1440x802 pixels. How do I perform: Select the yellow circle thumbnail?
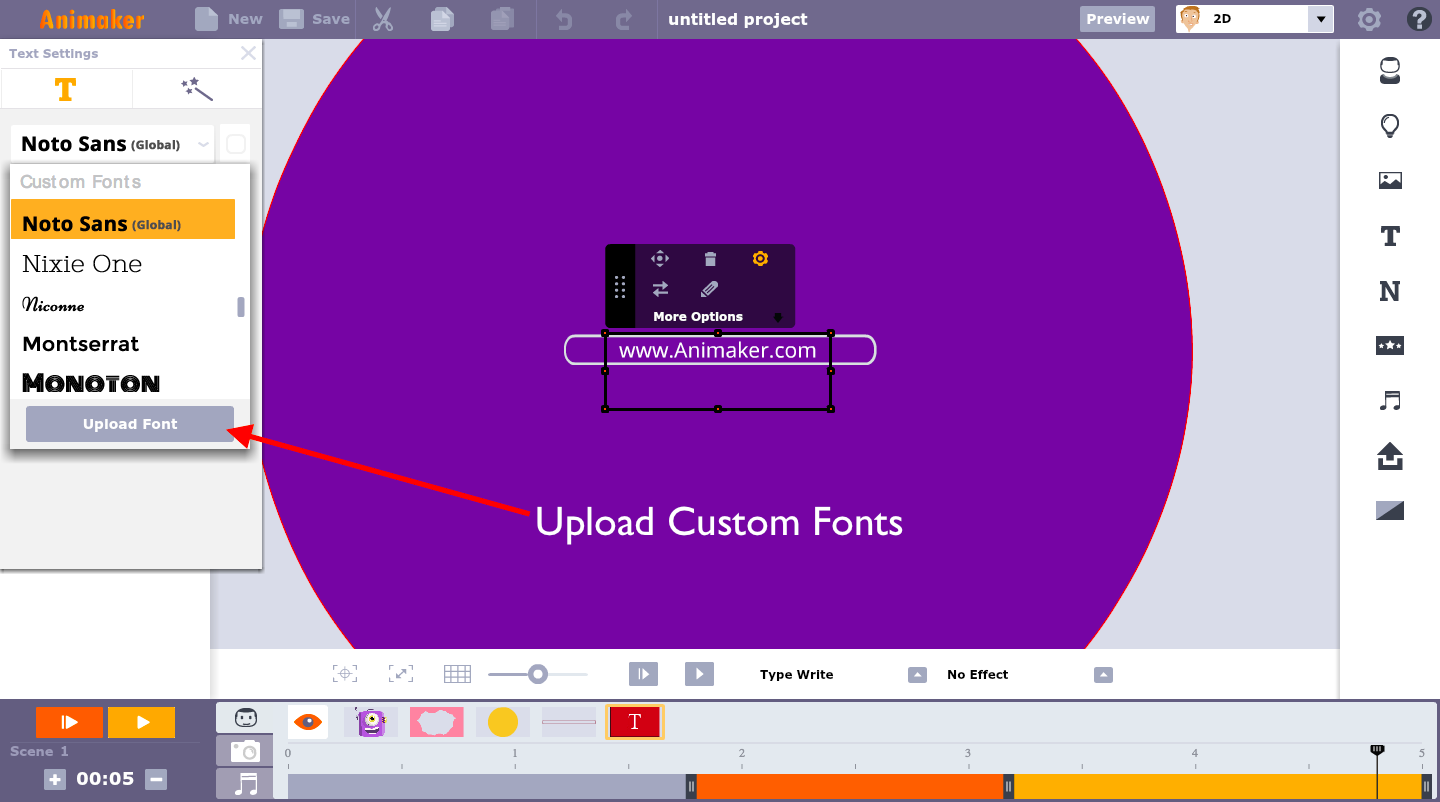(503, 722)
